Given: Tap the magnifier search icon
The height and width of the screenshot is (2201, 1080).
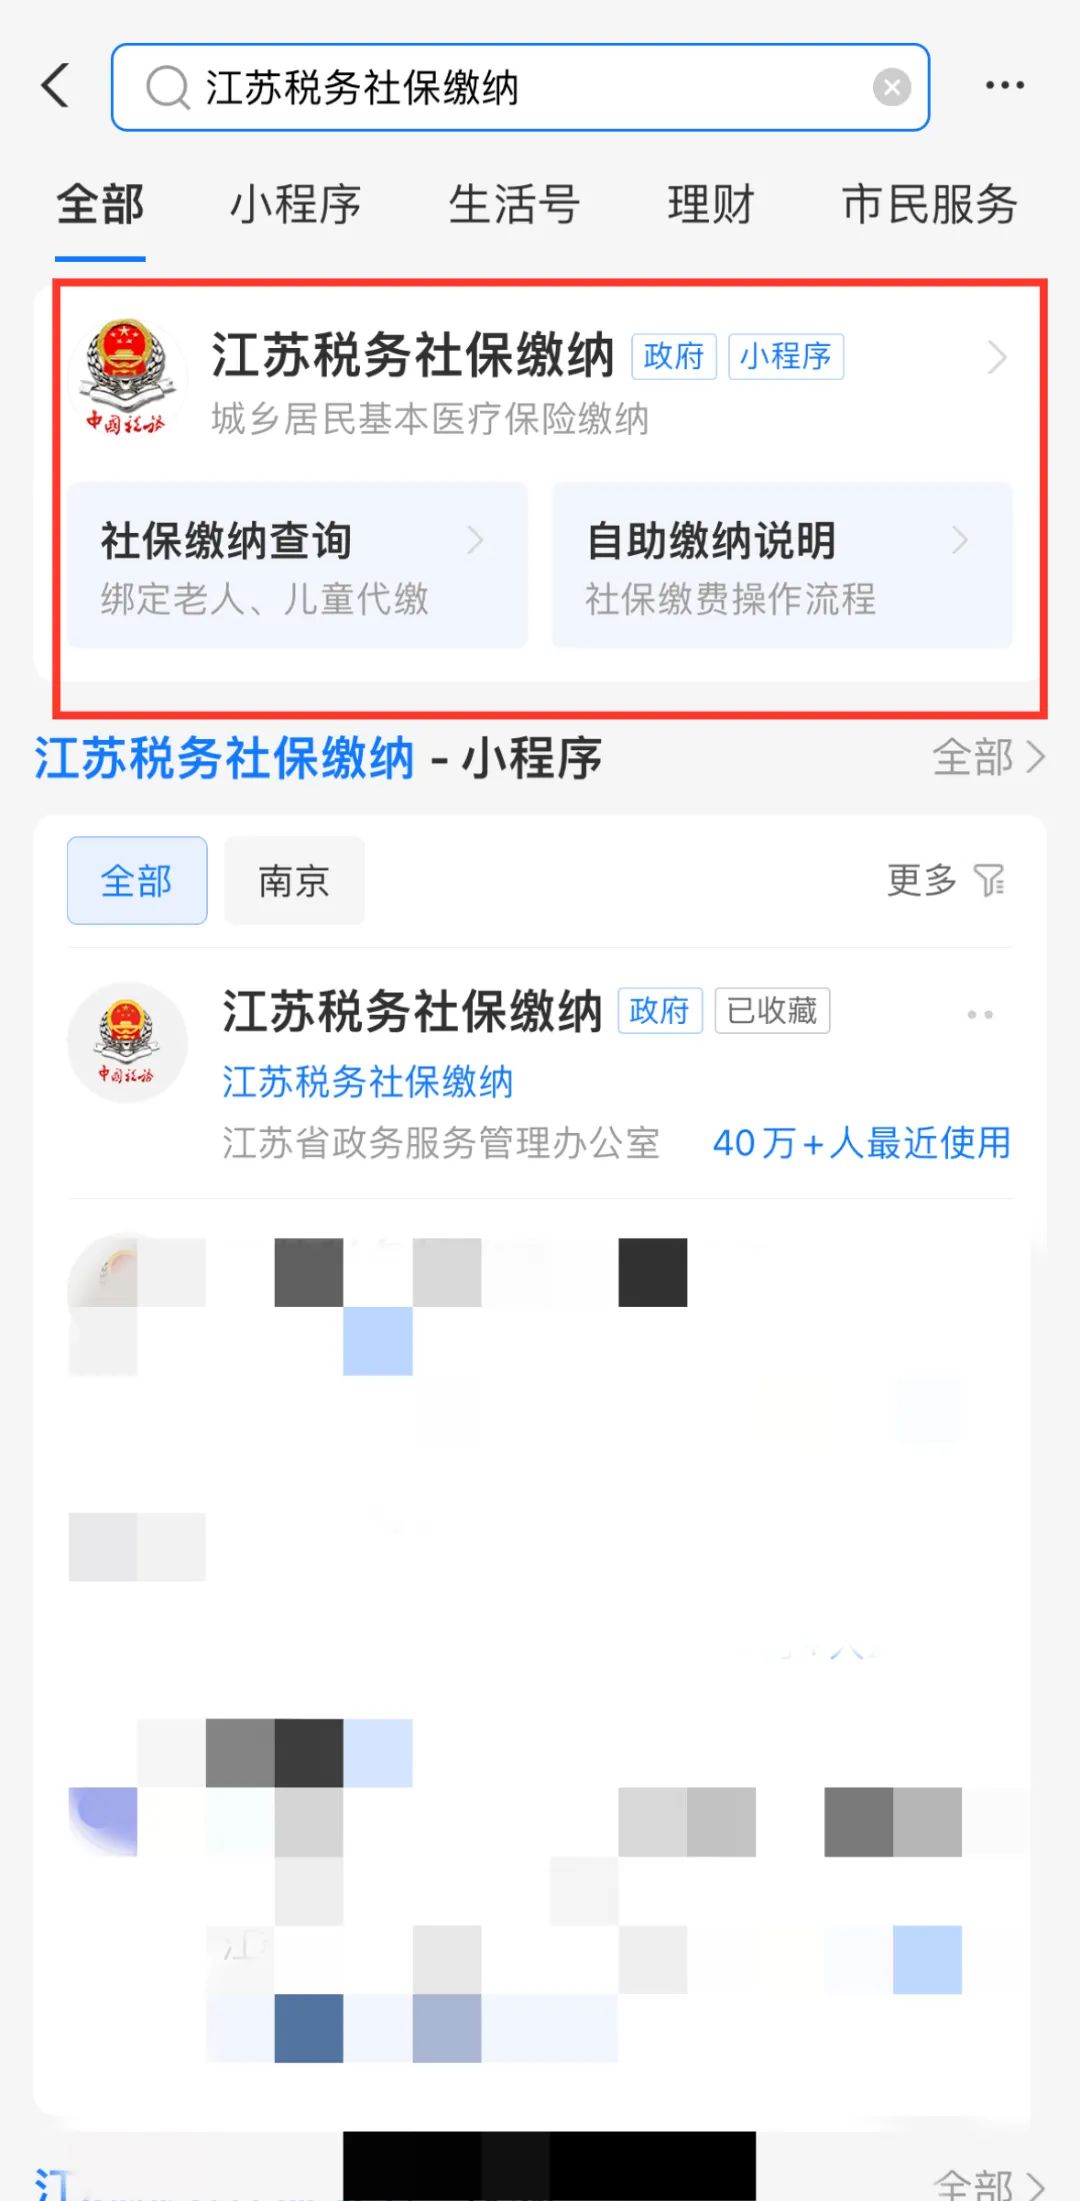Looking at the screenshot, I should point(167,87).
